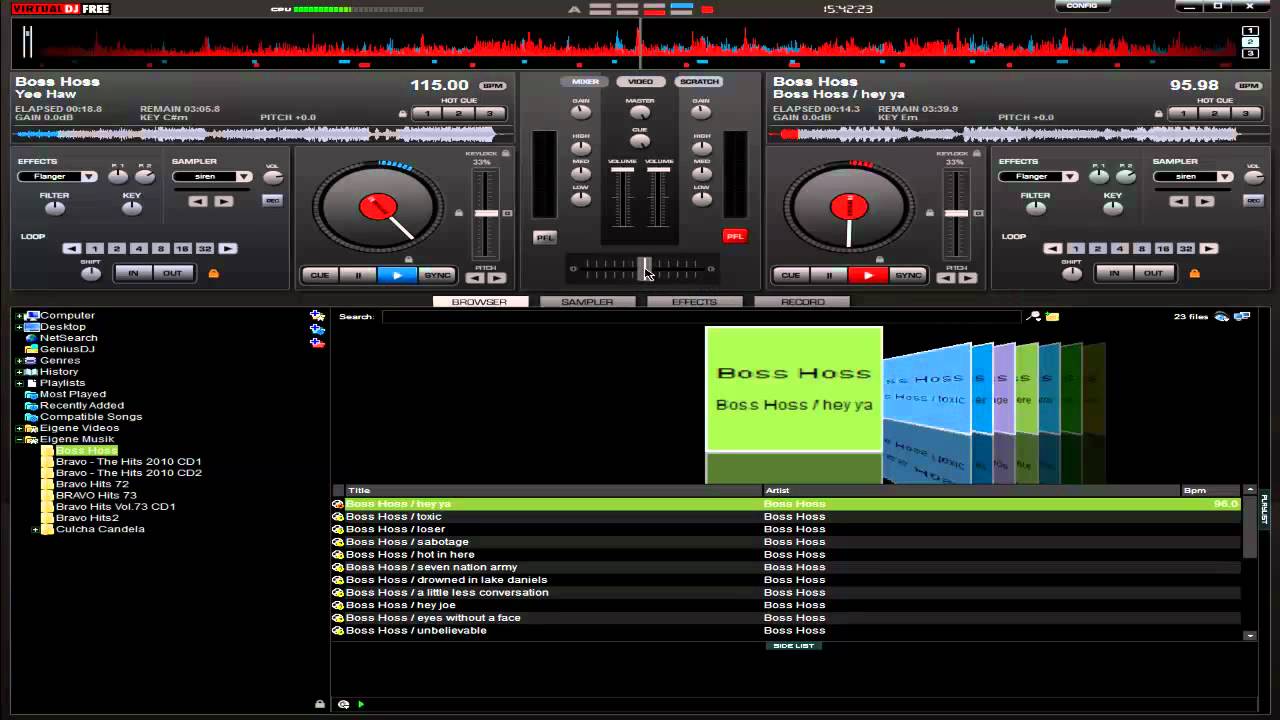The width and height of the screenshot is (1280, 720).
Task: Click the small play icon at the browser bottom
Action: point(361,704)
